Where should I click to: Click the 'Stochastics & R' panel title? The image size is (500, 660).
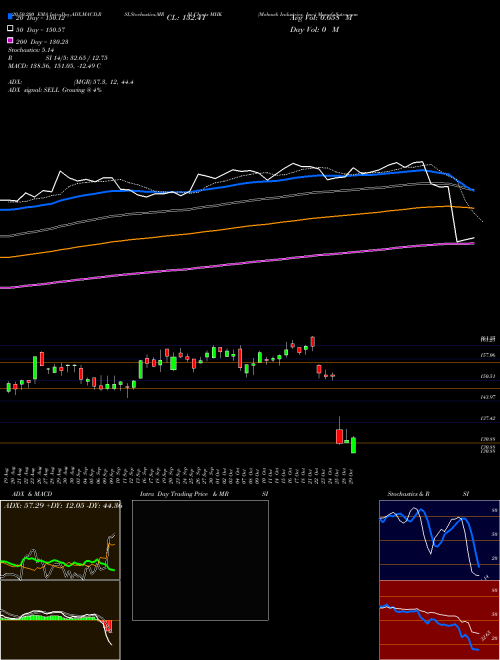tap(408, 494)
